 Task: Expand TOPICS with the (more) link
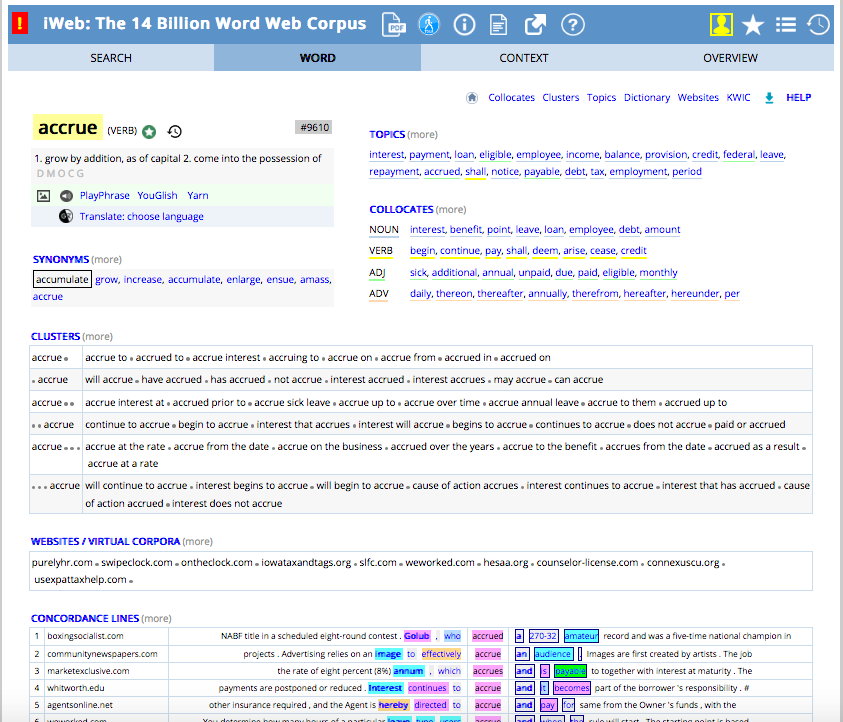point(423,134)
